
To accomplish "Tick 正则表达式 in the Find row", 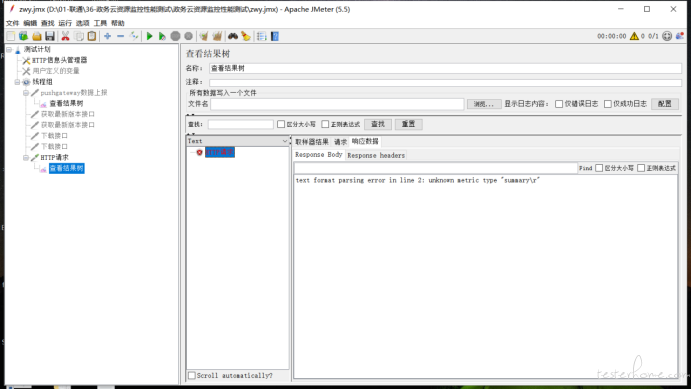I will click(641, 168).
